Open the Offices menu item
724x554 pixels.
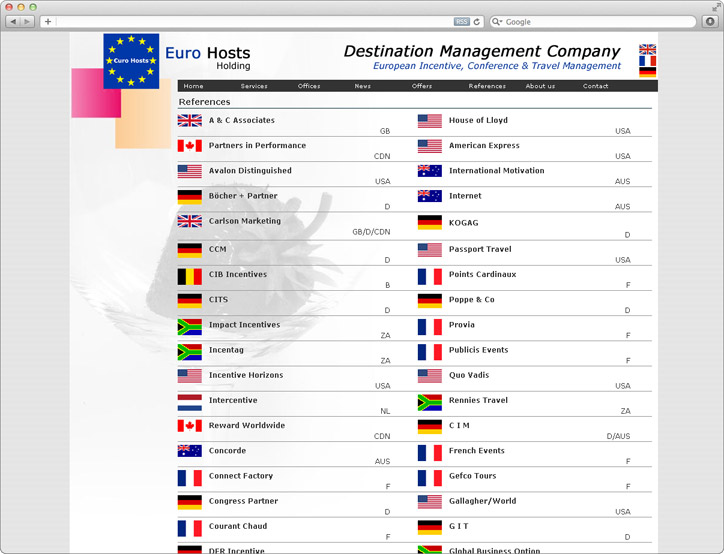click(x=309, y=86)
